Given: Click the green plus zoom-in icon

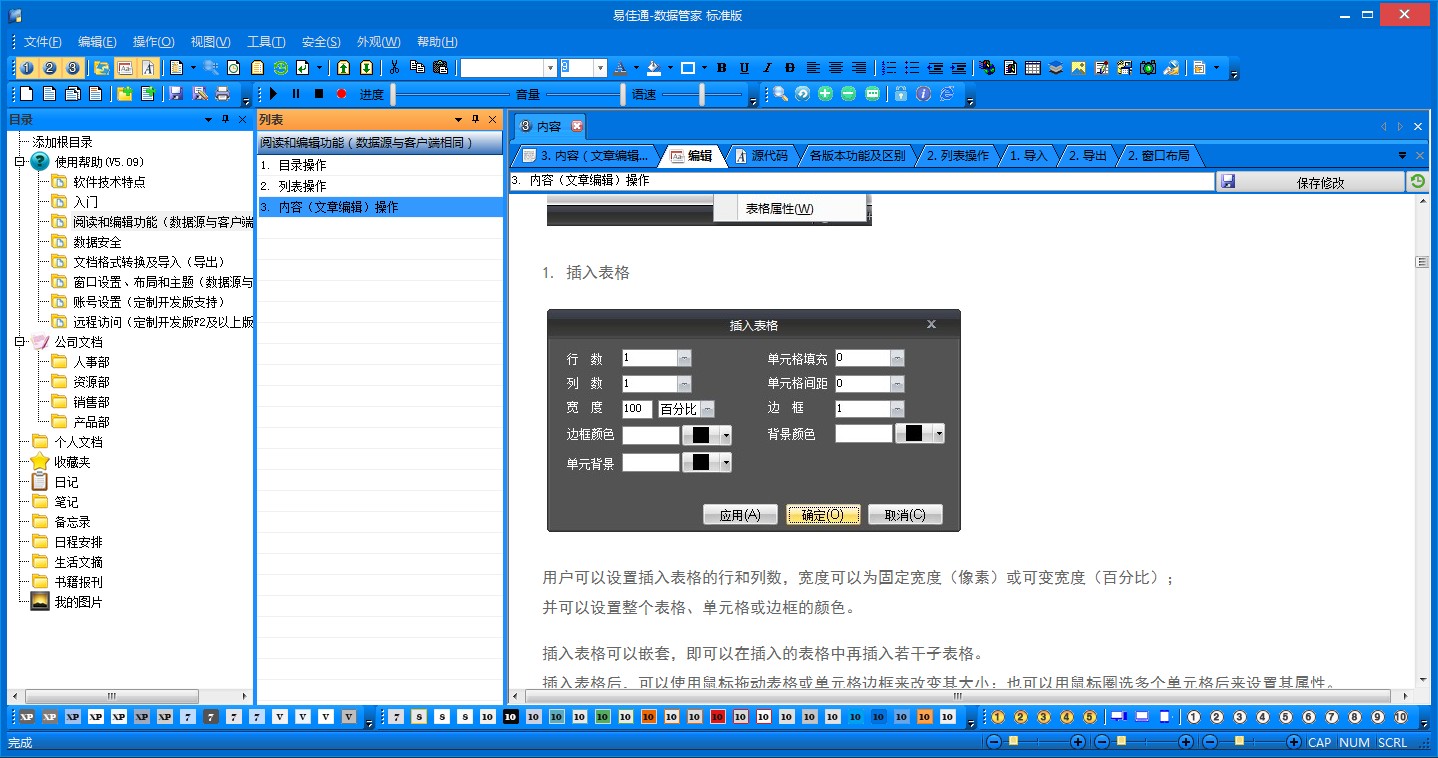Looking at the screenshot, I should [825, 94].
